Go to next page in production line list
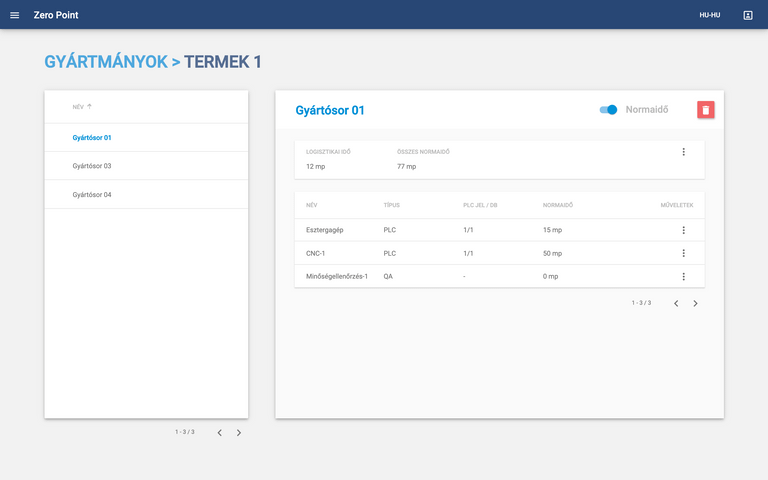This screenshot has width=768, height=480. (x=239, y=433)
